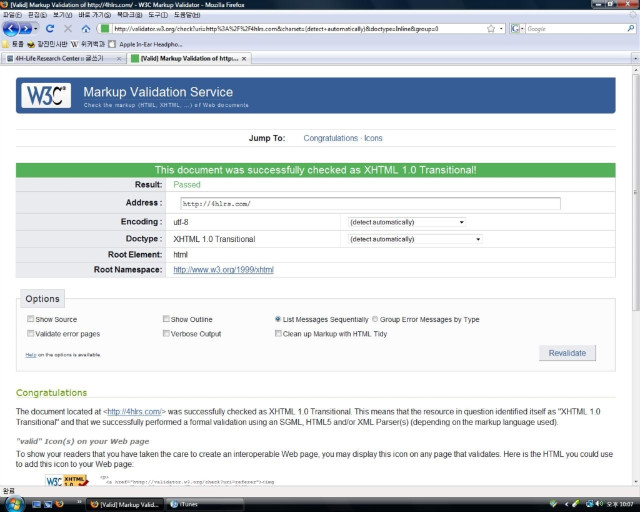This screenshot has width=640, height=512.
Task: Click the Revalidate button
Action: tap(567, 353)
